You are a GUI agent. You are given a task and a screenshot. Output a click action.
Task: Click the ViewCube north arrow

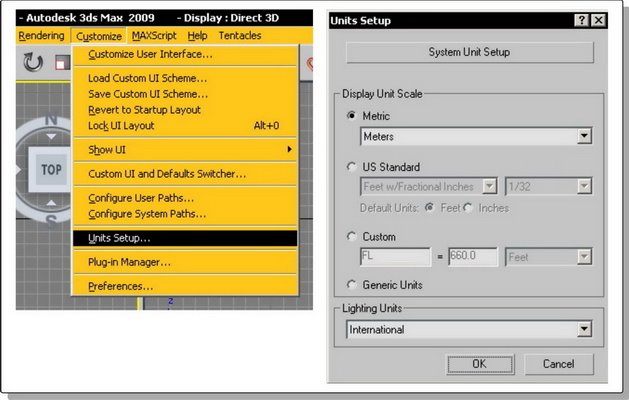tap(51, 137)
